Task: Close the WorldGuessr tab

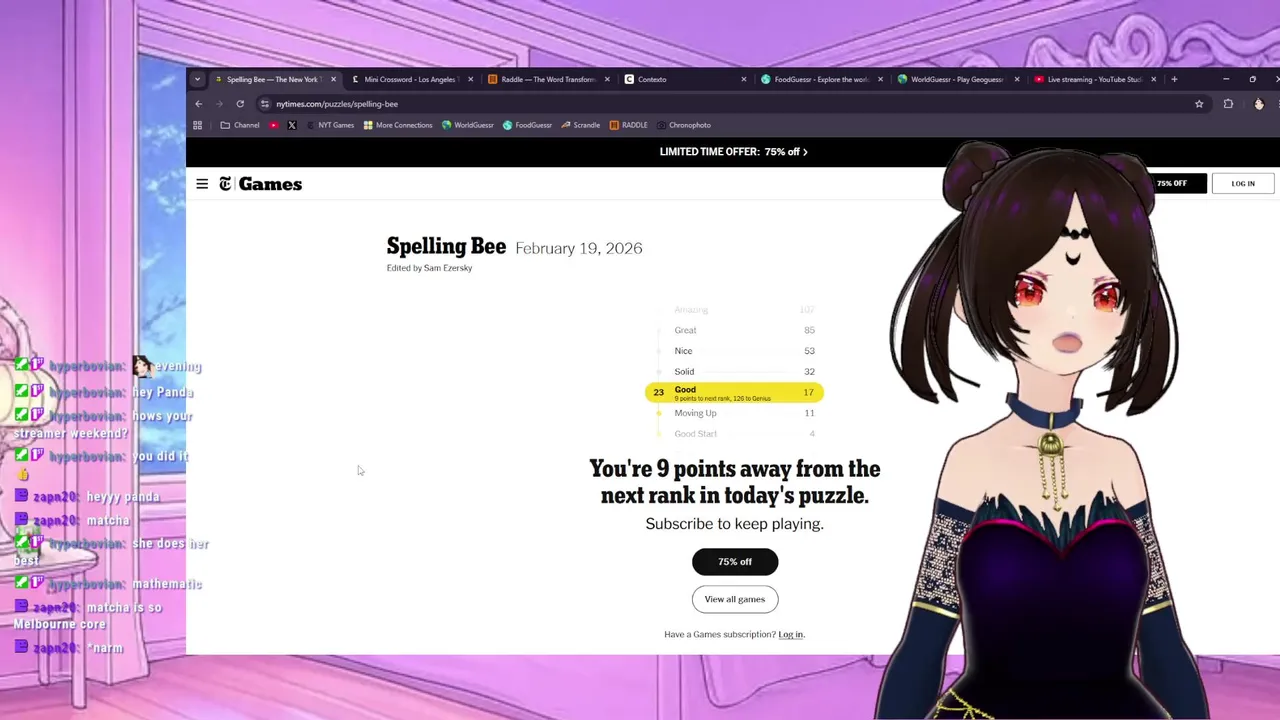Action: (x=1017, y=79)
